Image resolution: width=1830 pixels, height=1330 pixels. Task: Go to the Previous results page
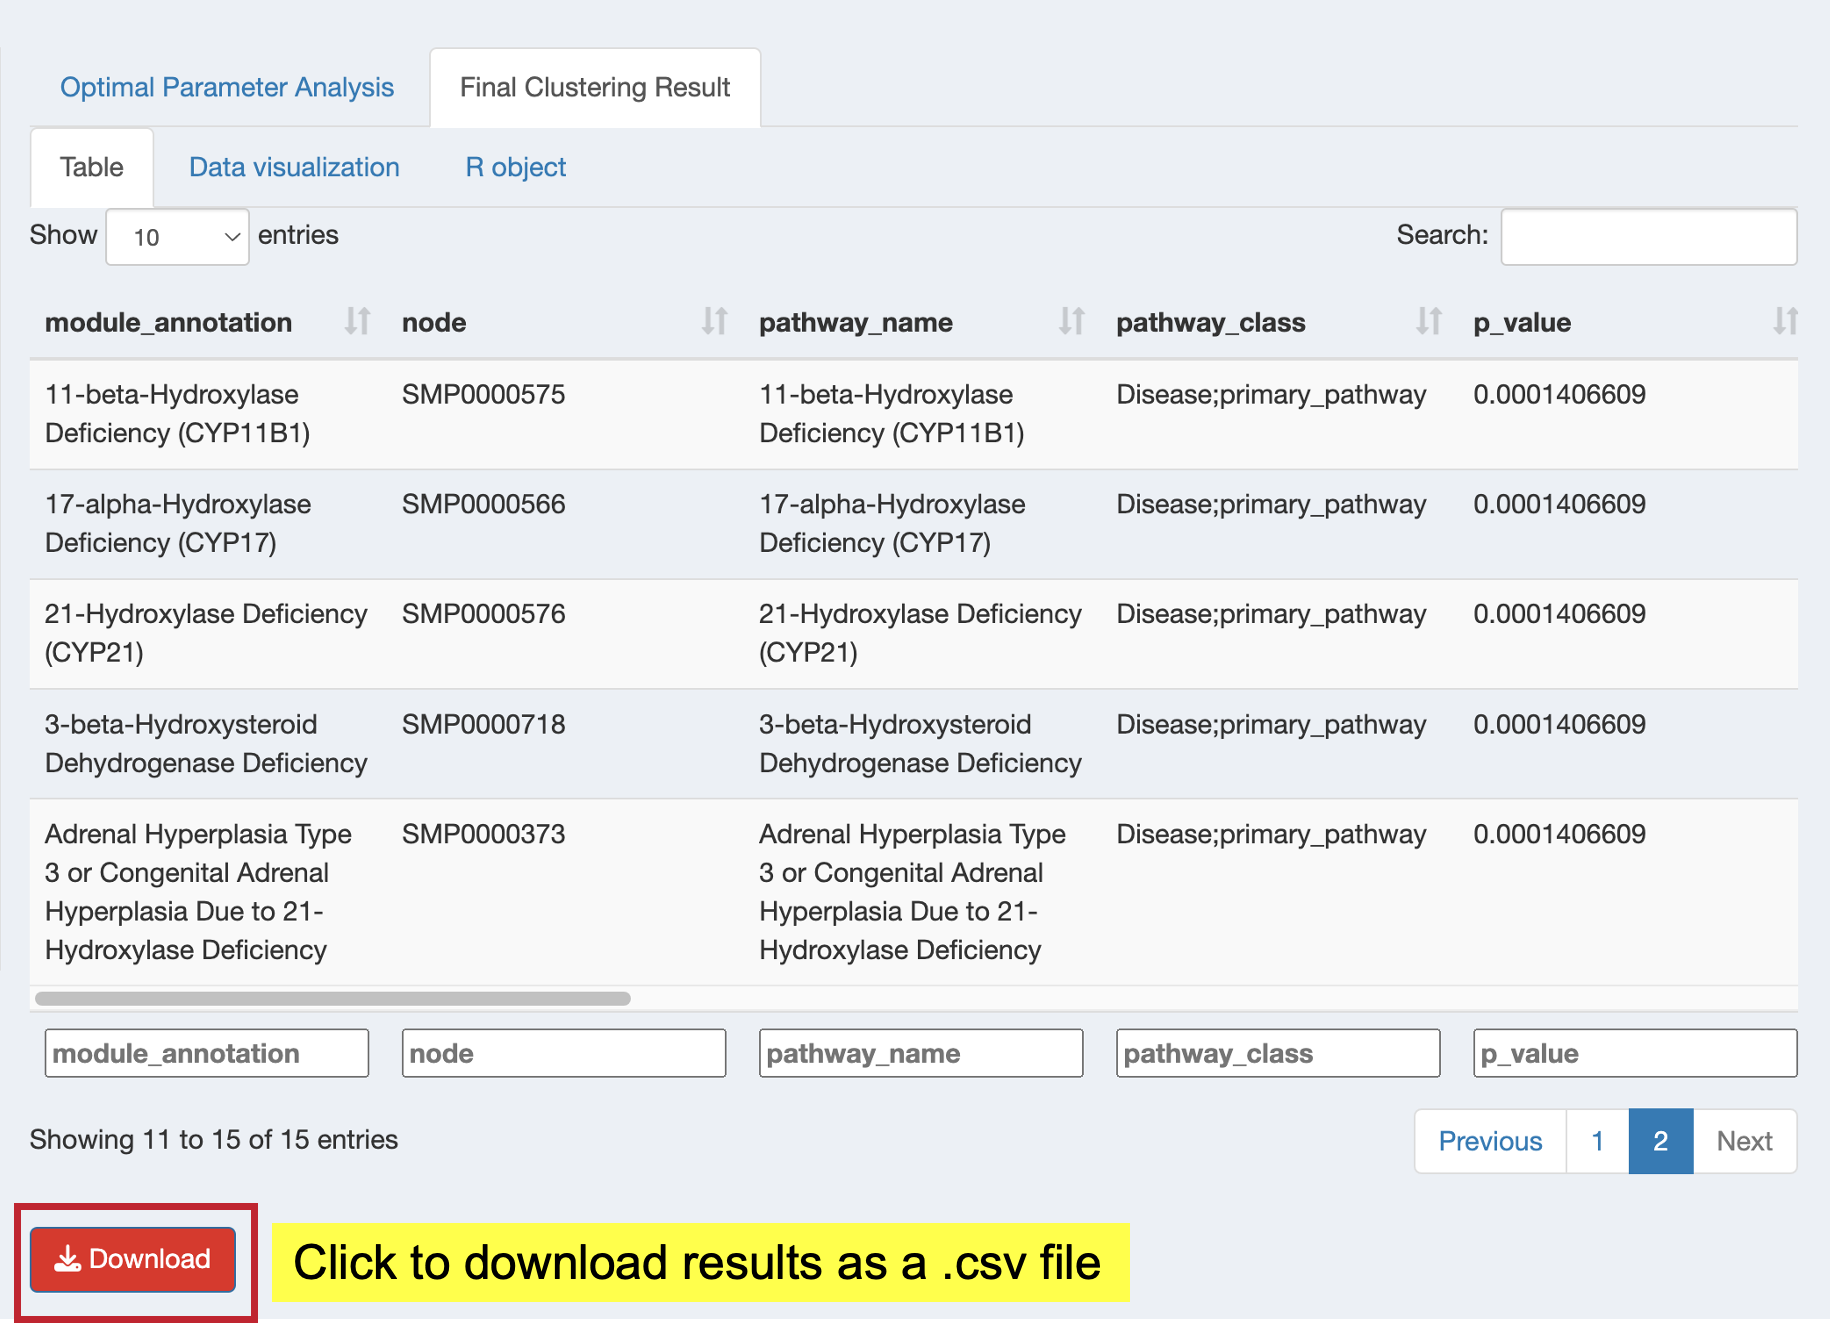click(1490, 1141)
